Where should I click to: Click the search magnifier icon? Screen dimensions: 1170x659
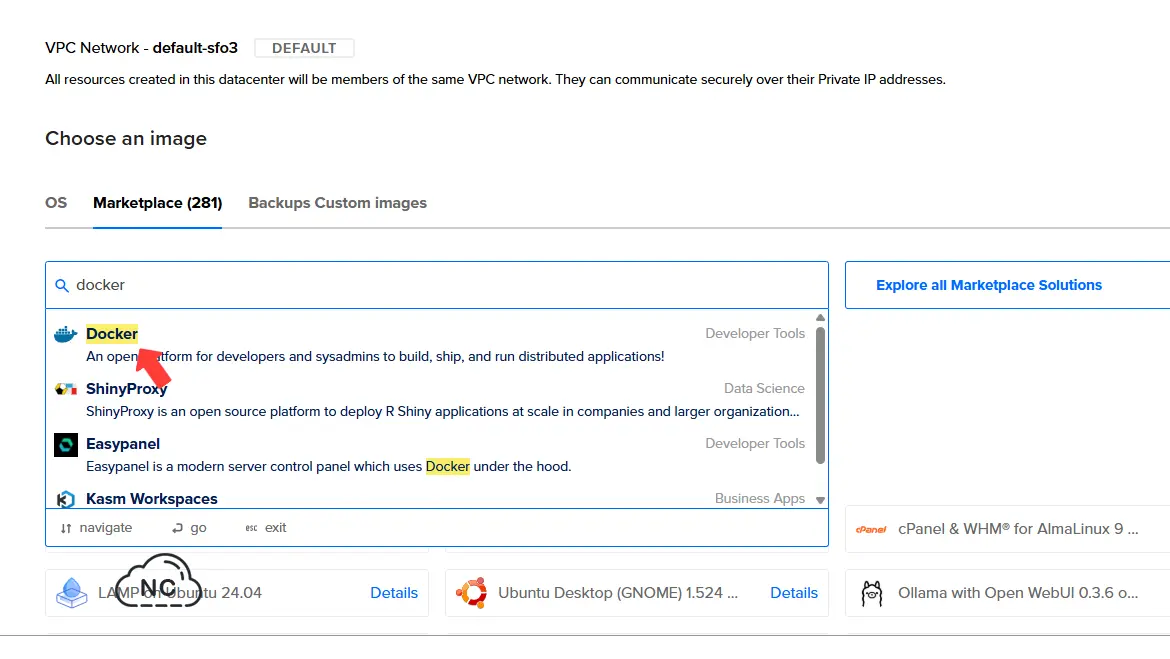(x=62, y=285)
